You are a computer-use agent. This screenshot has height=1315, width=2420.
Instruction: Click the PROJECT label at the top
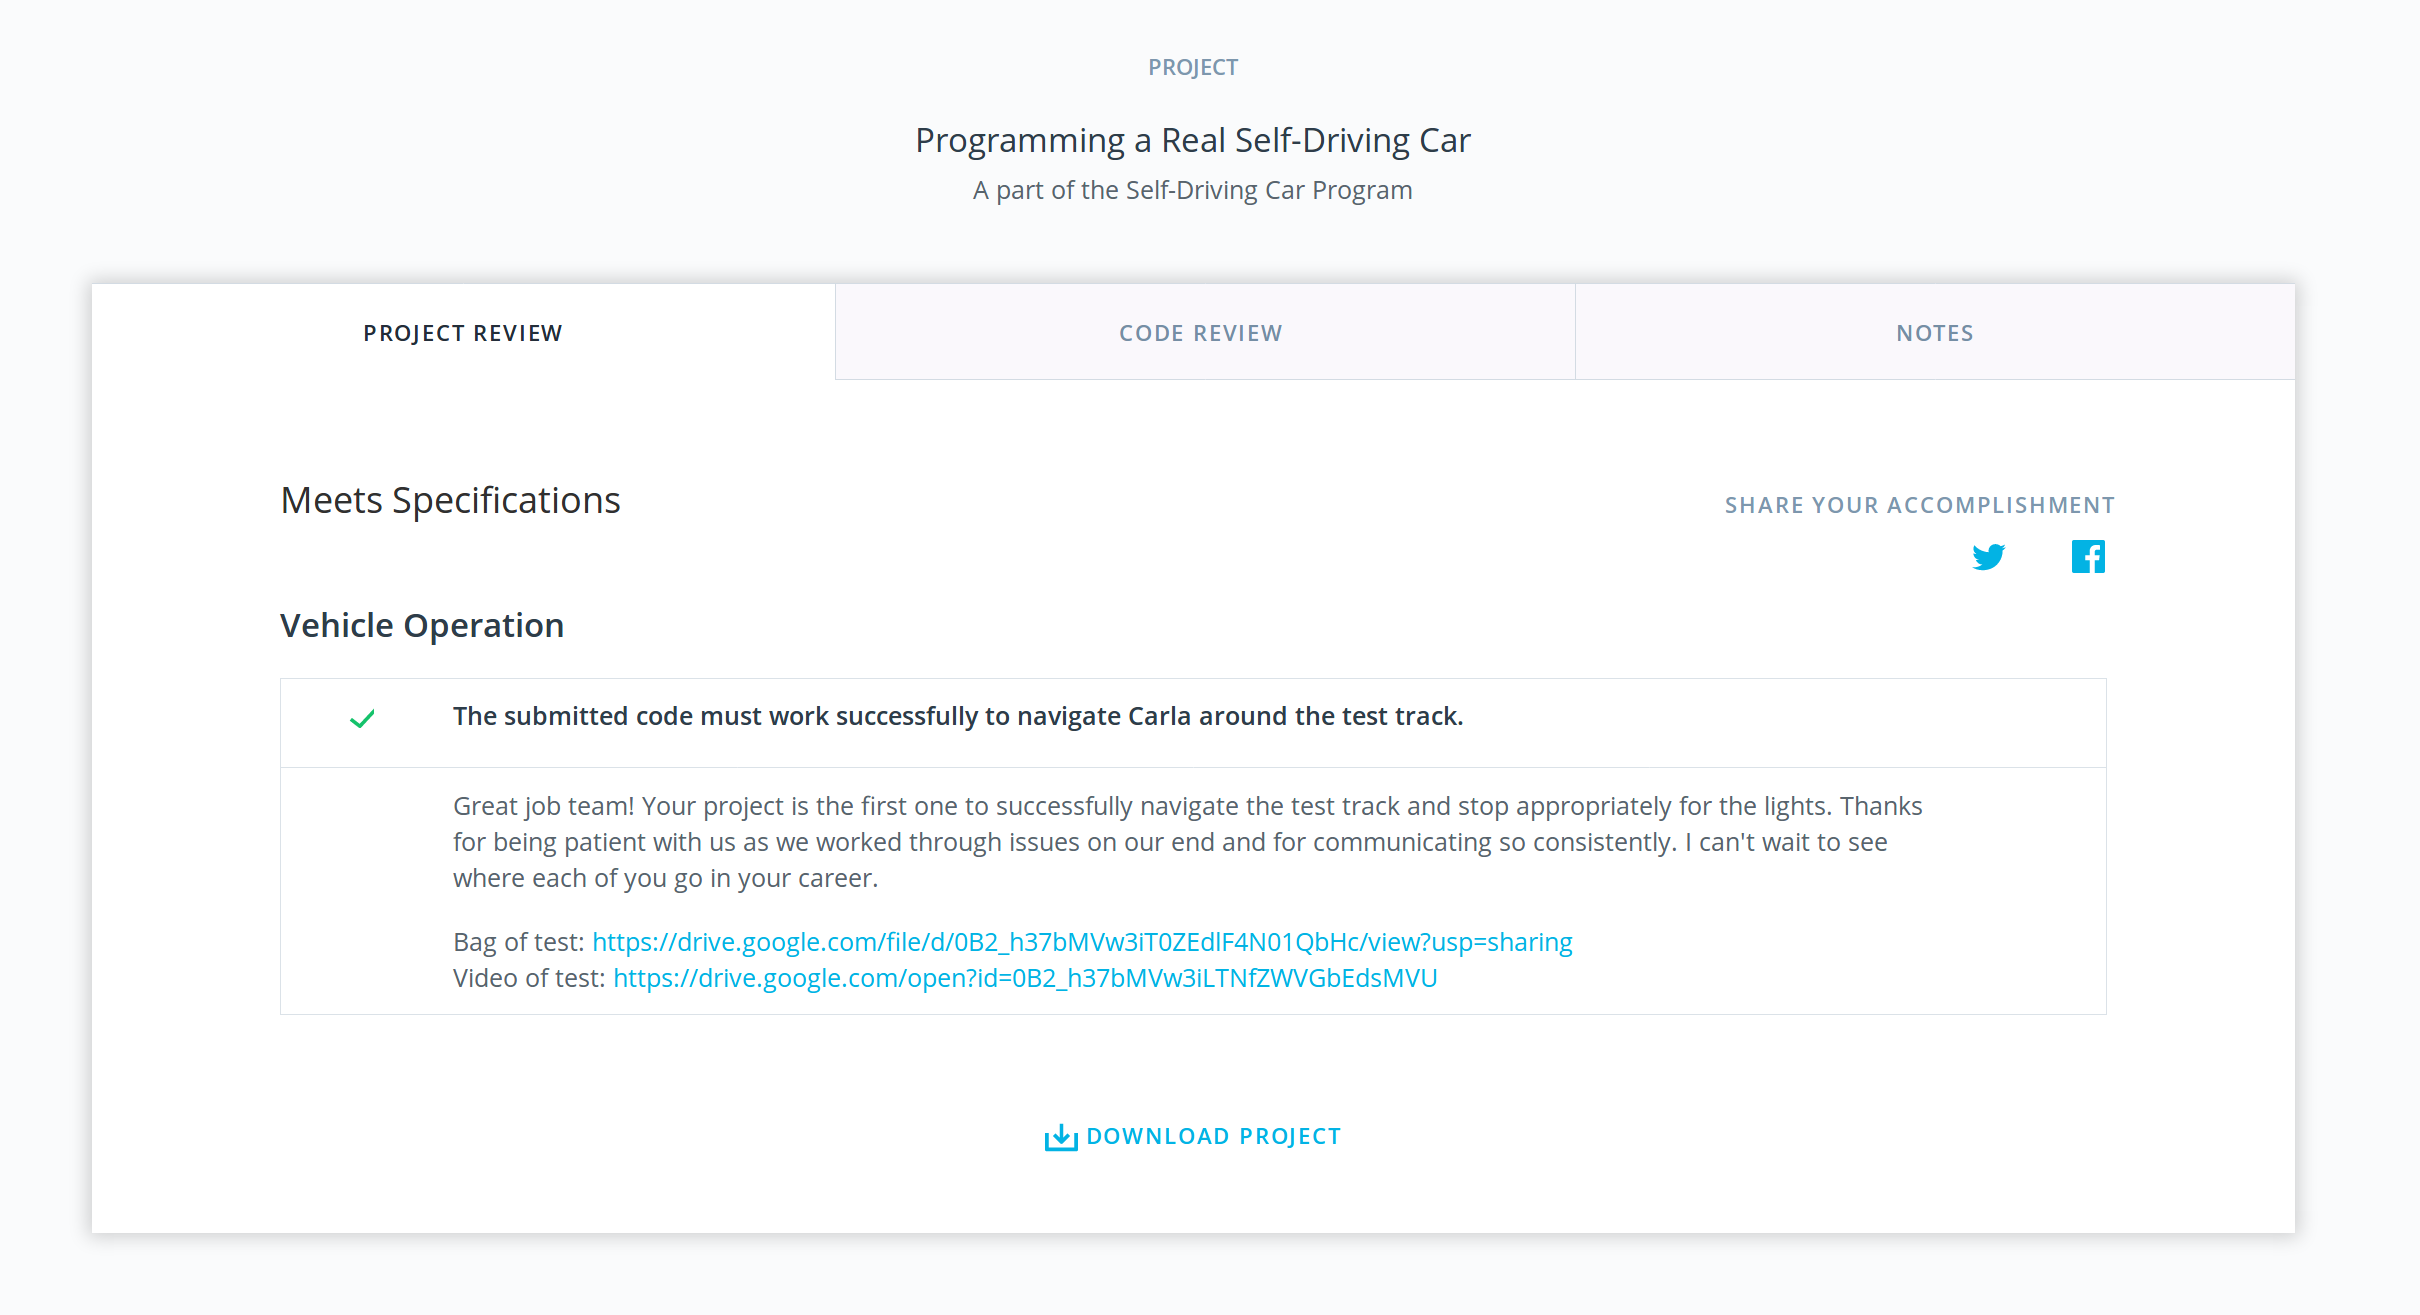[x=1192, y=67]
